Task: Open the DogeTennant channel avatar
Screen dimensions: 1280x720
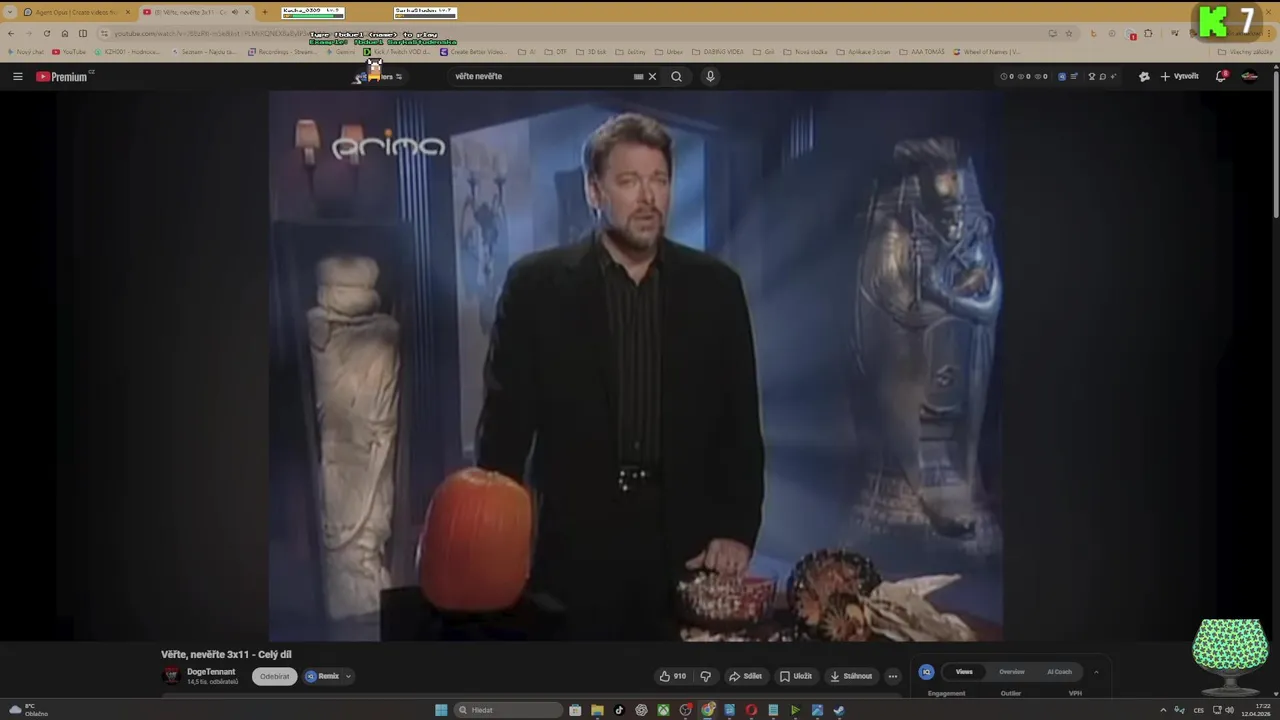Action: point(171,676)
